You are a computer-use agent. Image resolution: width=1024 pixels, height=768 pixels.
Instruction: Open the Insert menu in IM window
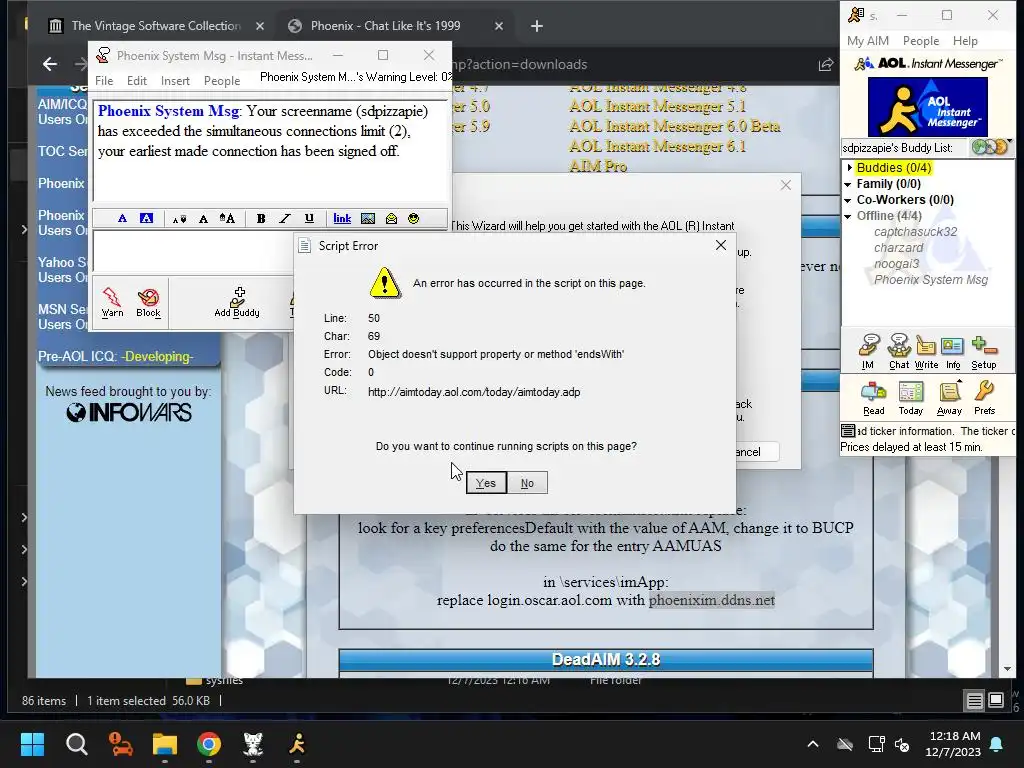click(x=175, y=80)
